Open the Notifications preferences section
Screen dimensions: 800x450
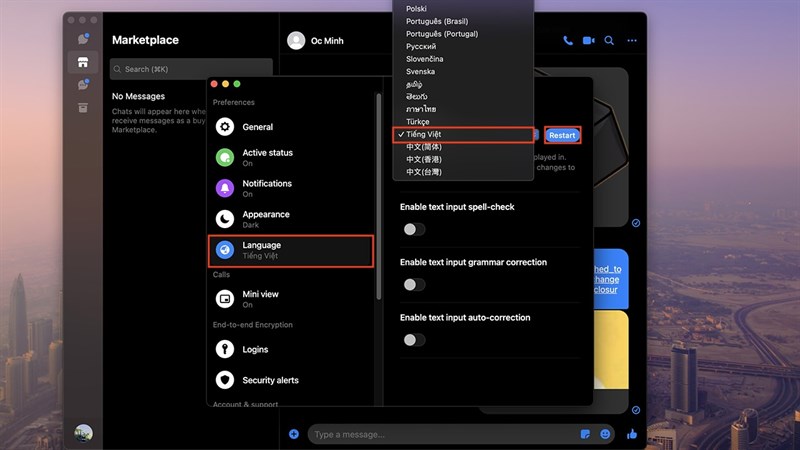(291, 188)
